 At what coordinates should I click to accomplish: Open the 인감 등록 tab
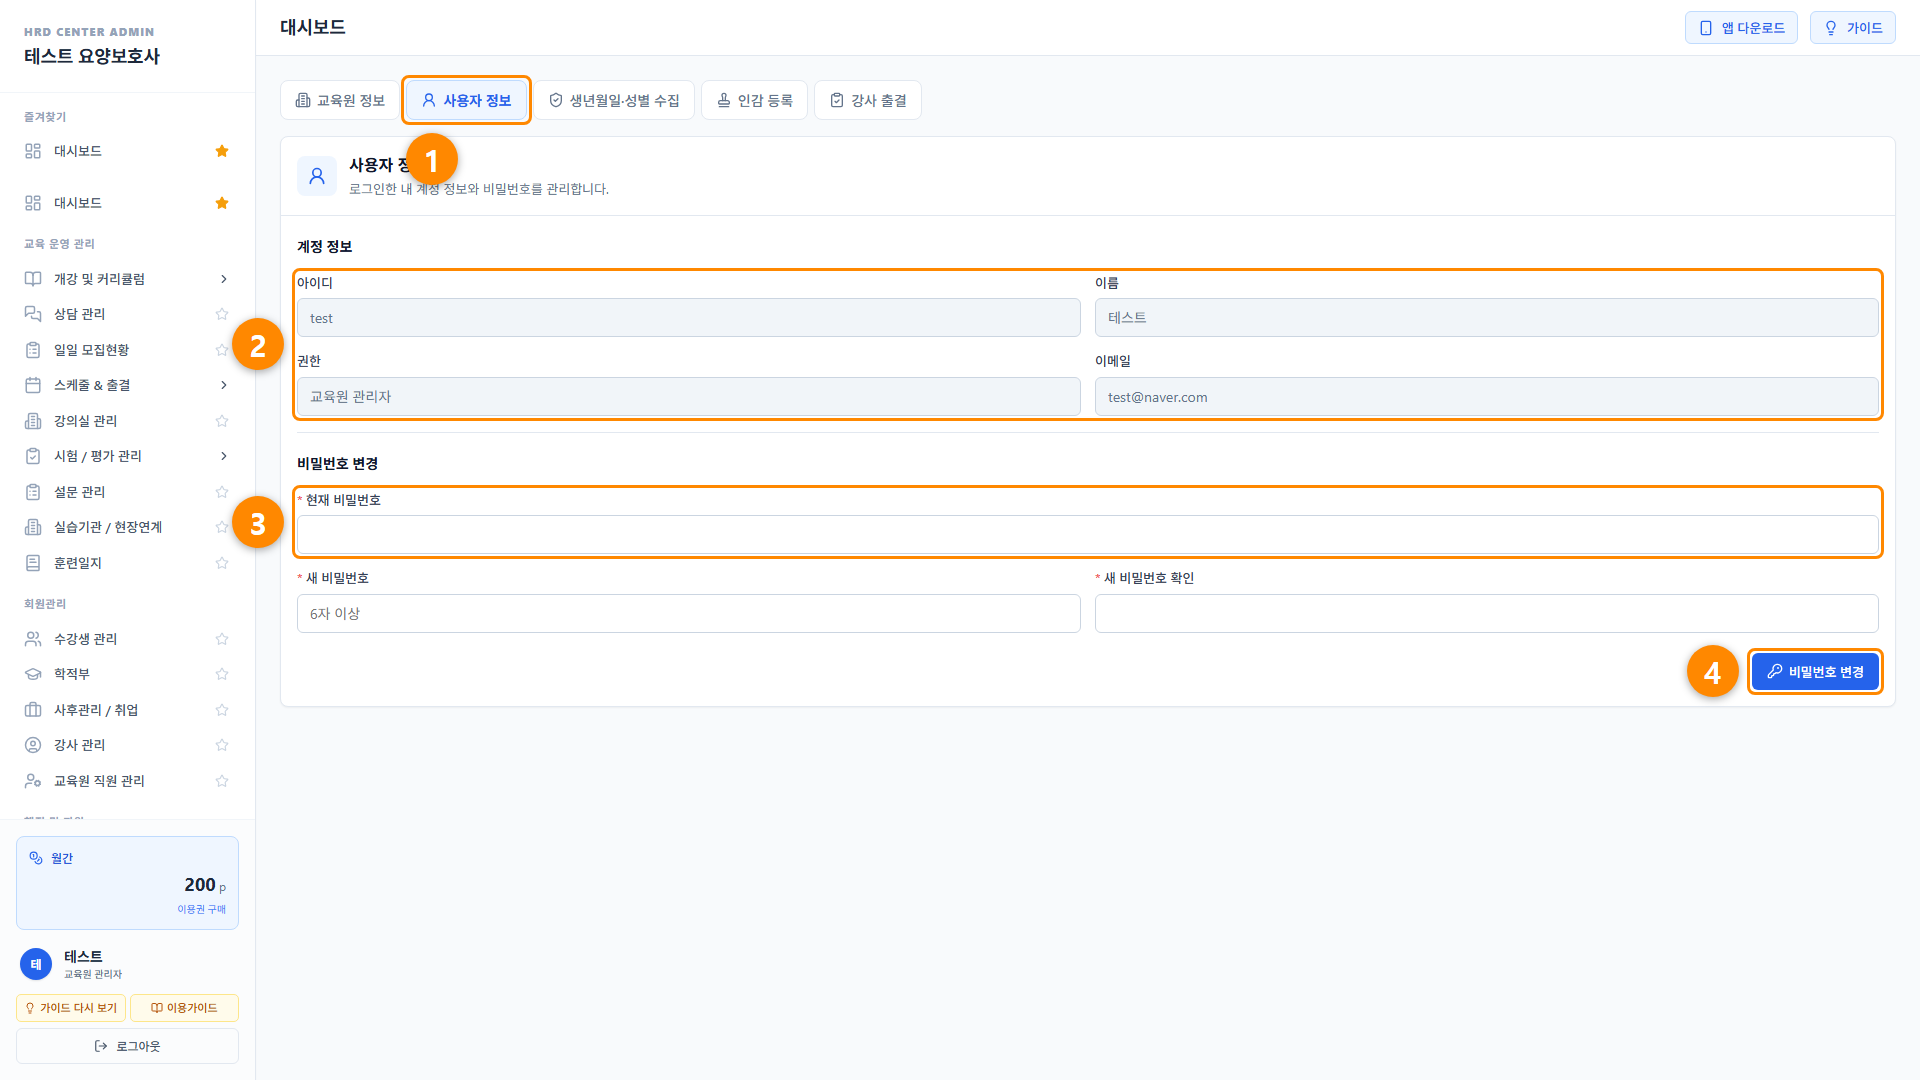(754, 100)
